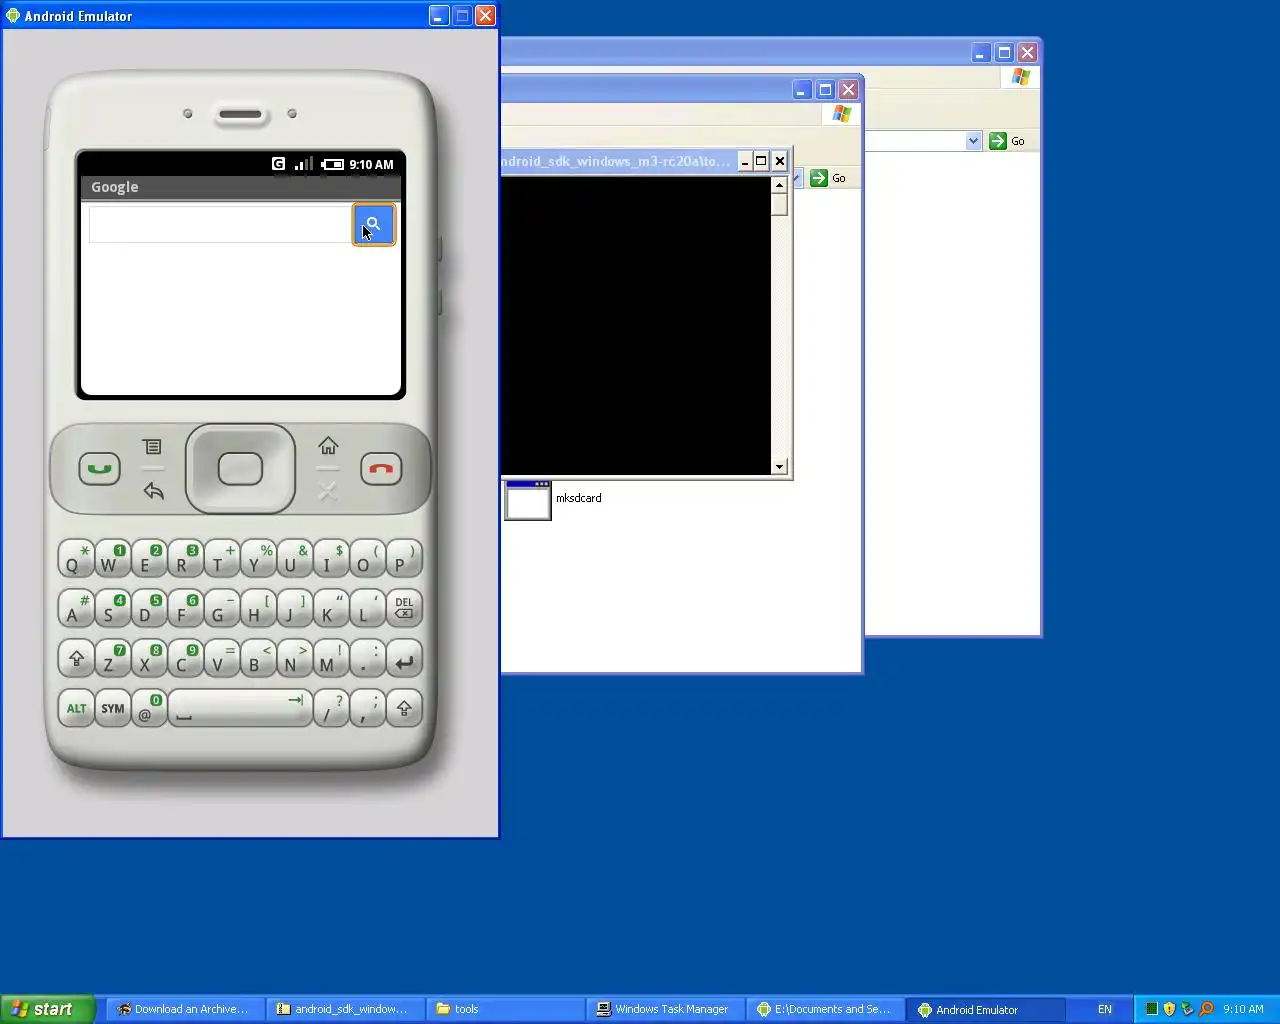Tap the enter return key
The image size is (1280, 1024).
coord(404,659)
